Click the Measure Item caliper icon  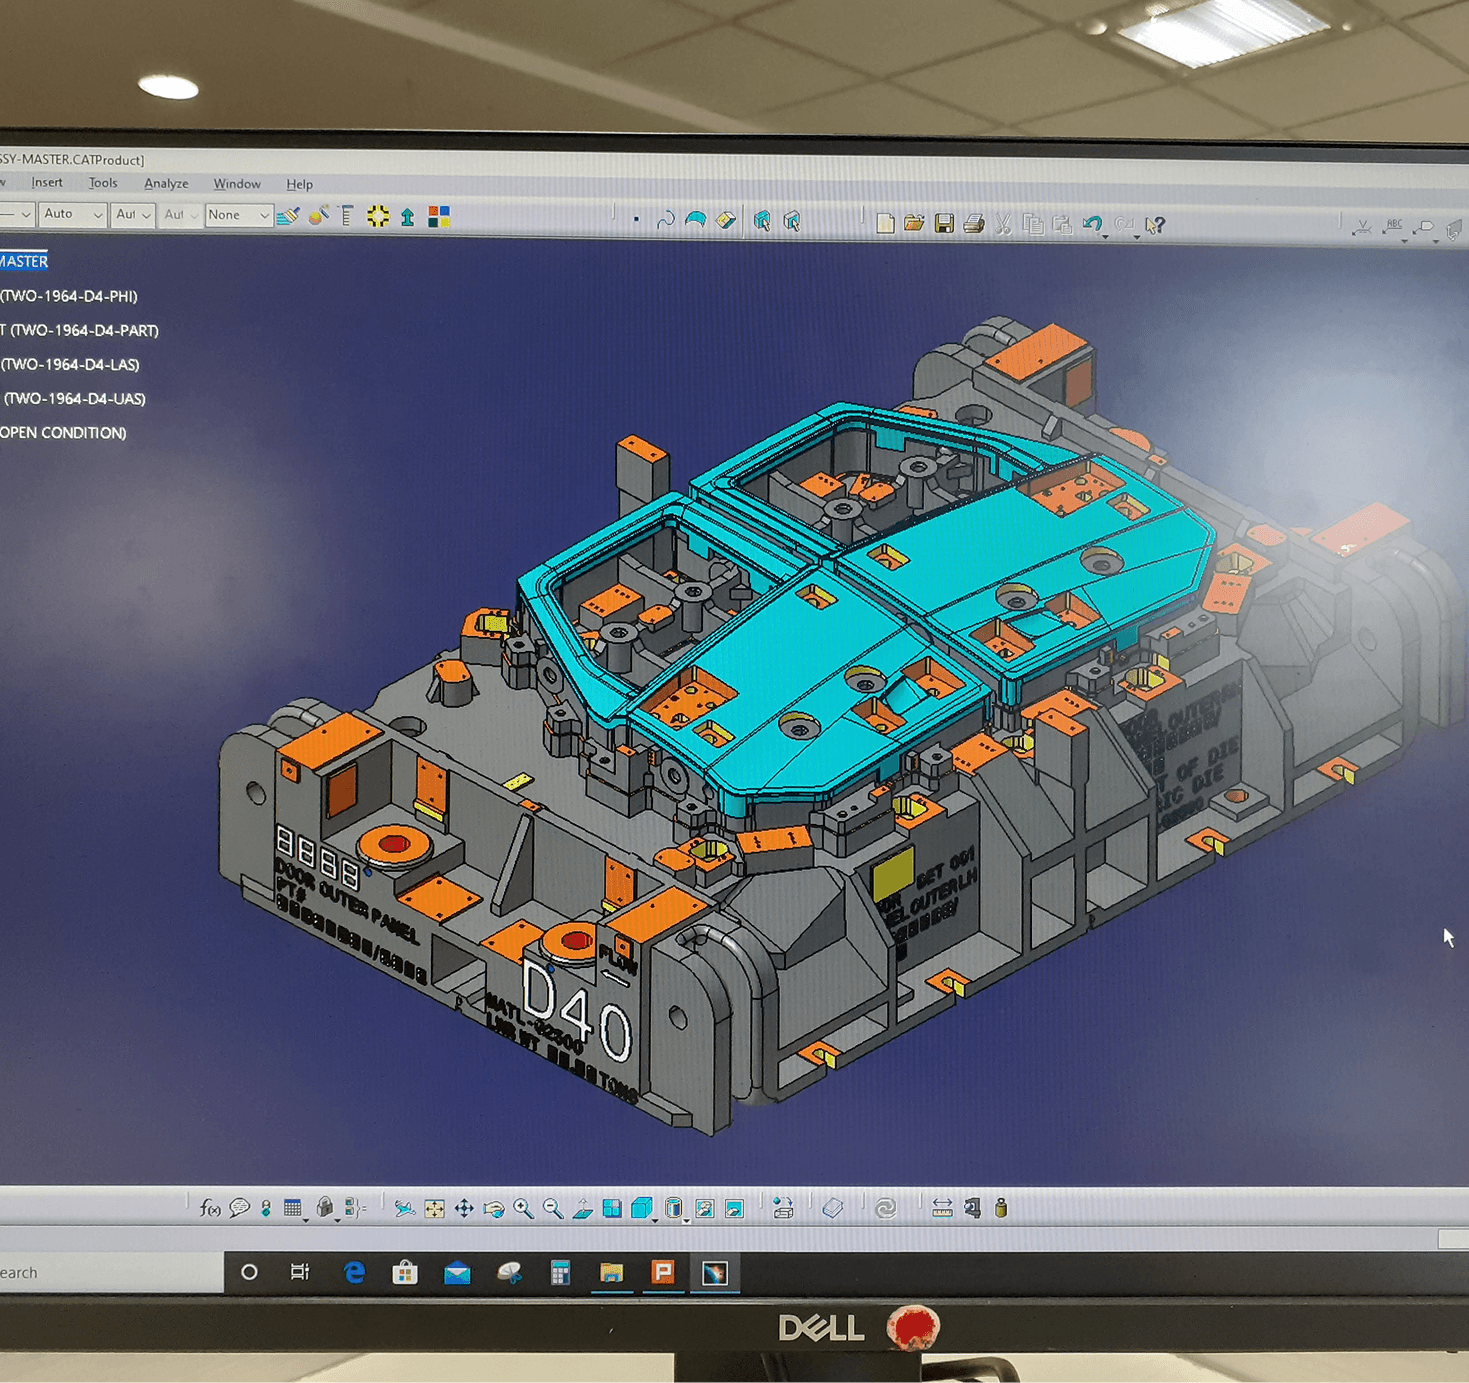point(972,1209)
